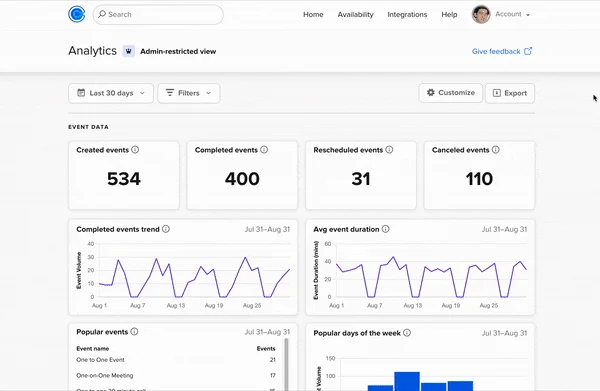
Task: Click the Completed events trend line chart
Action: [x=194, y=277]
